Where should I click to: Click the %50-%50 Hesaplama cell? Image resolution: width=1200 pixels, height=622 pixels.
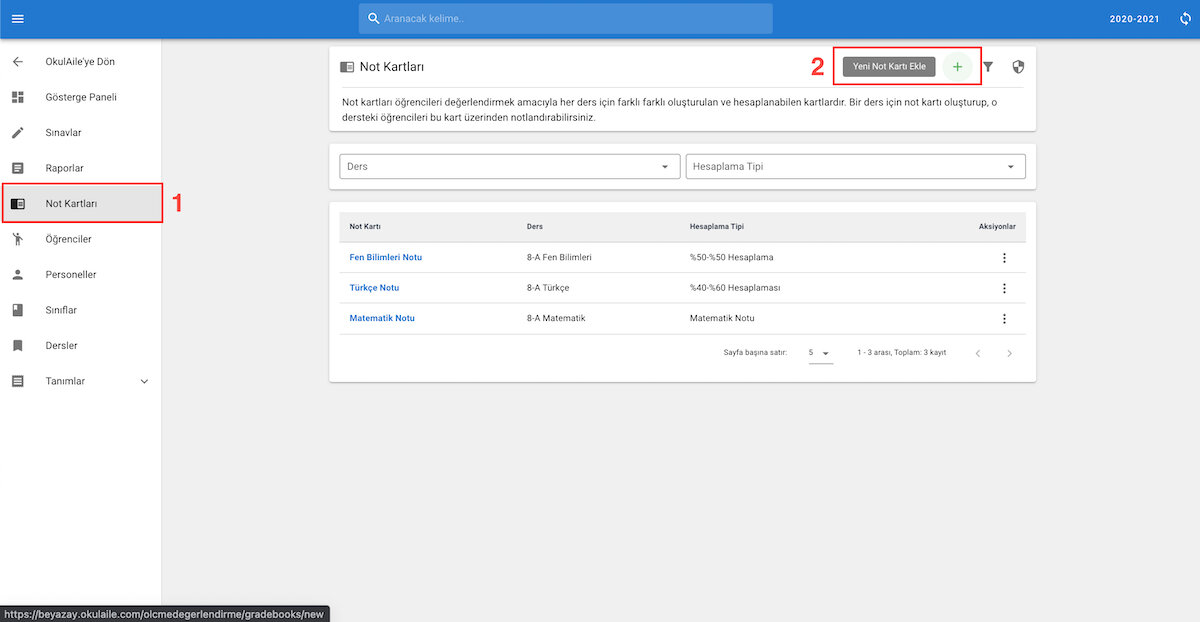732,258
